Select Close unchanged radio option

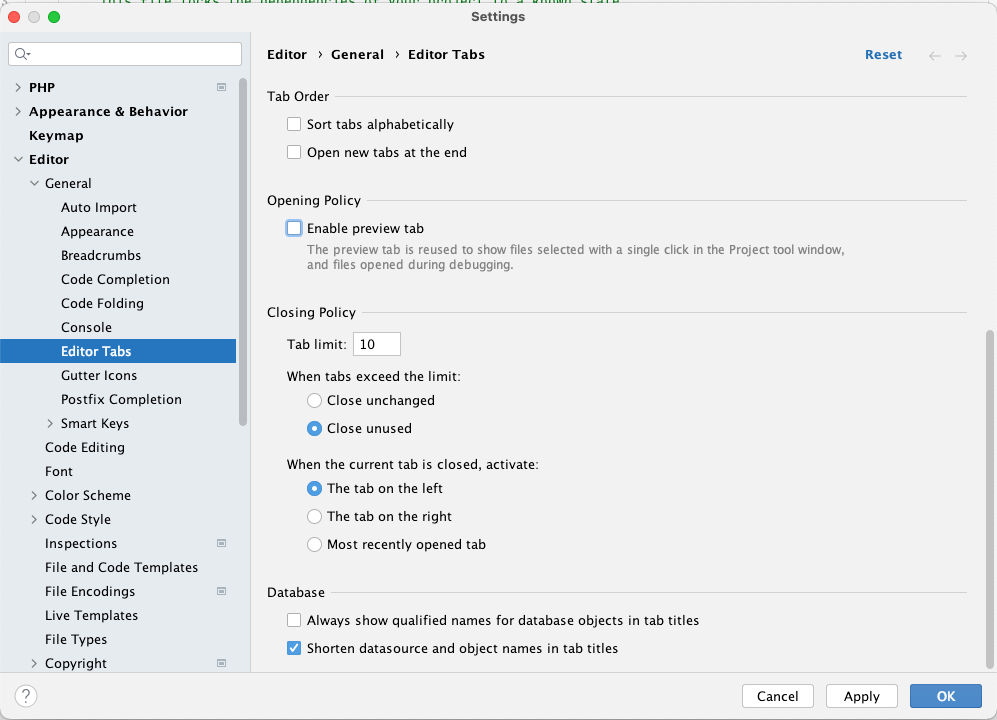tap(314, 401)
